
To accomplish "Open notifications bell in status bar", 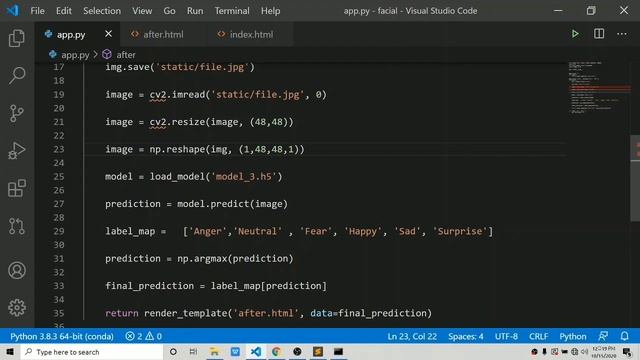I will pyautogui.click(x=624, y=336).
